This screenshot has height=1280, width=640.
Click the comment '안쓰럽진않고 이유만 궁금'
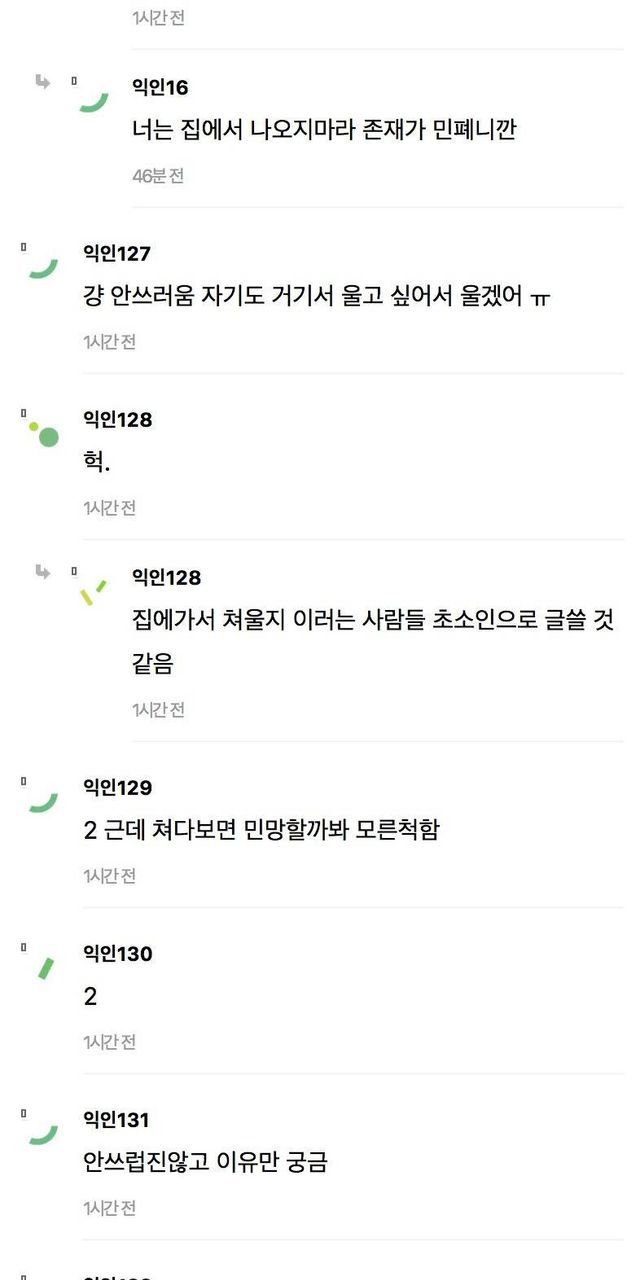(x=206, y=1163)
